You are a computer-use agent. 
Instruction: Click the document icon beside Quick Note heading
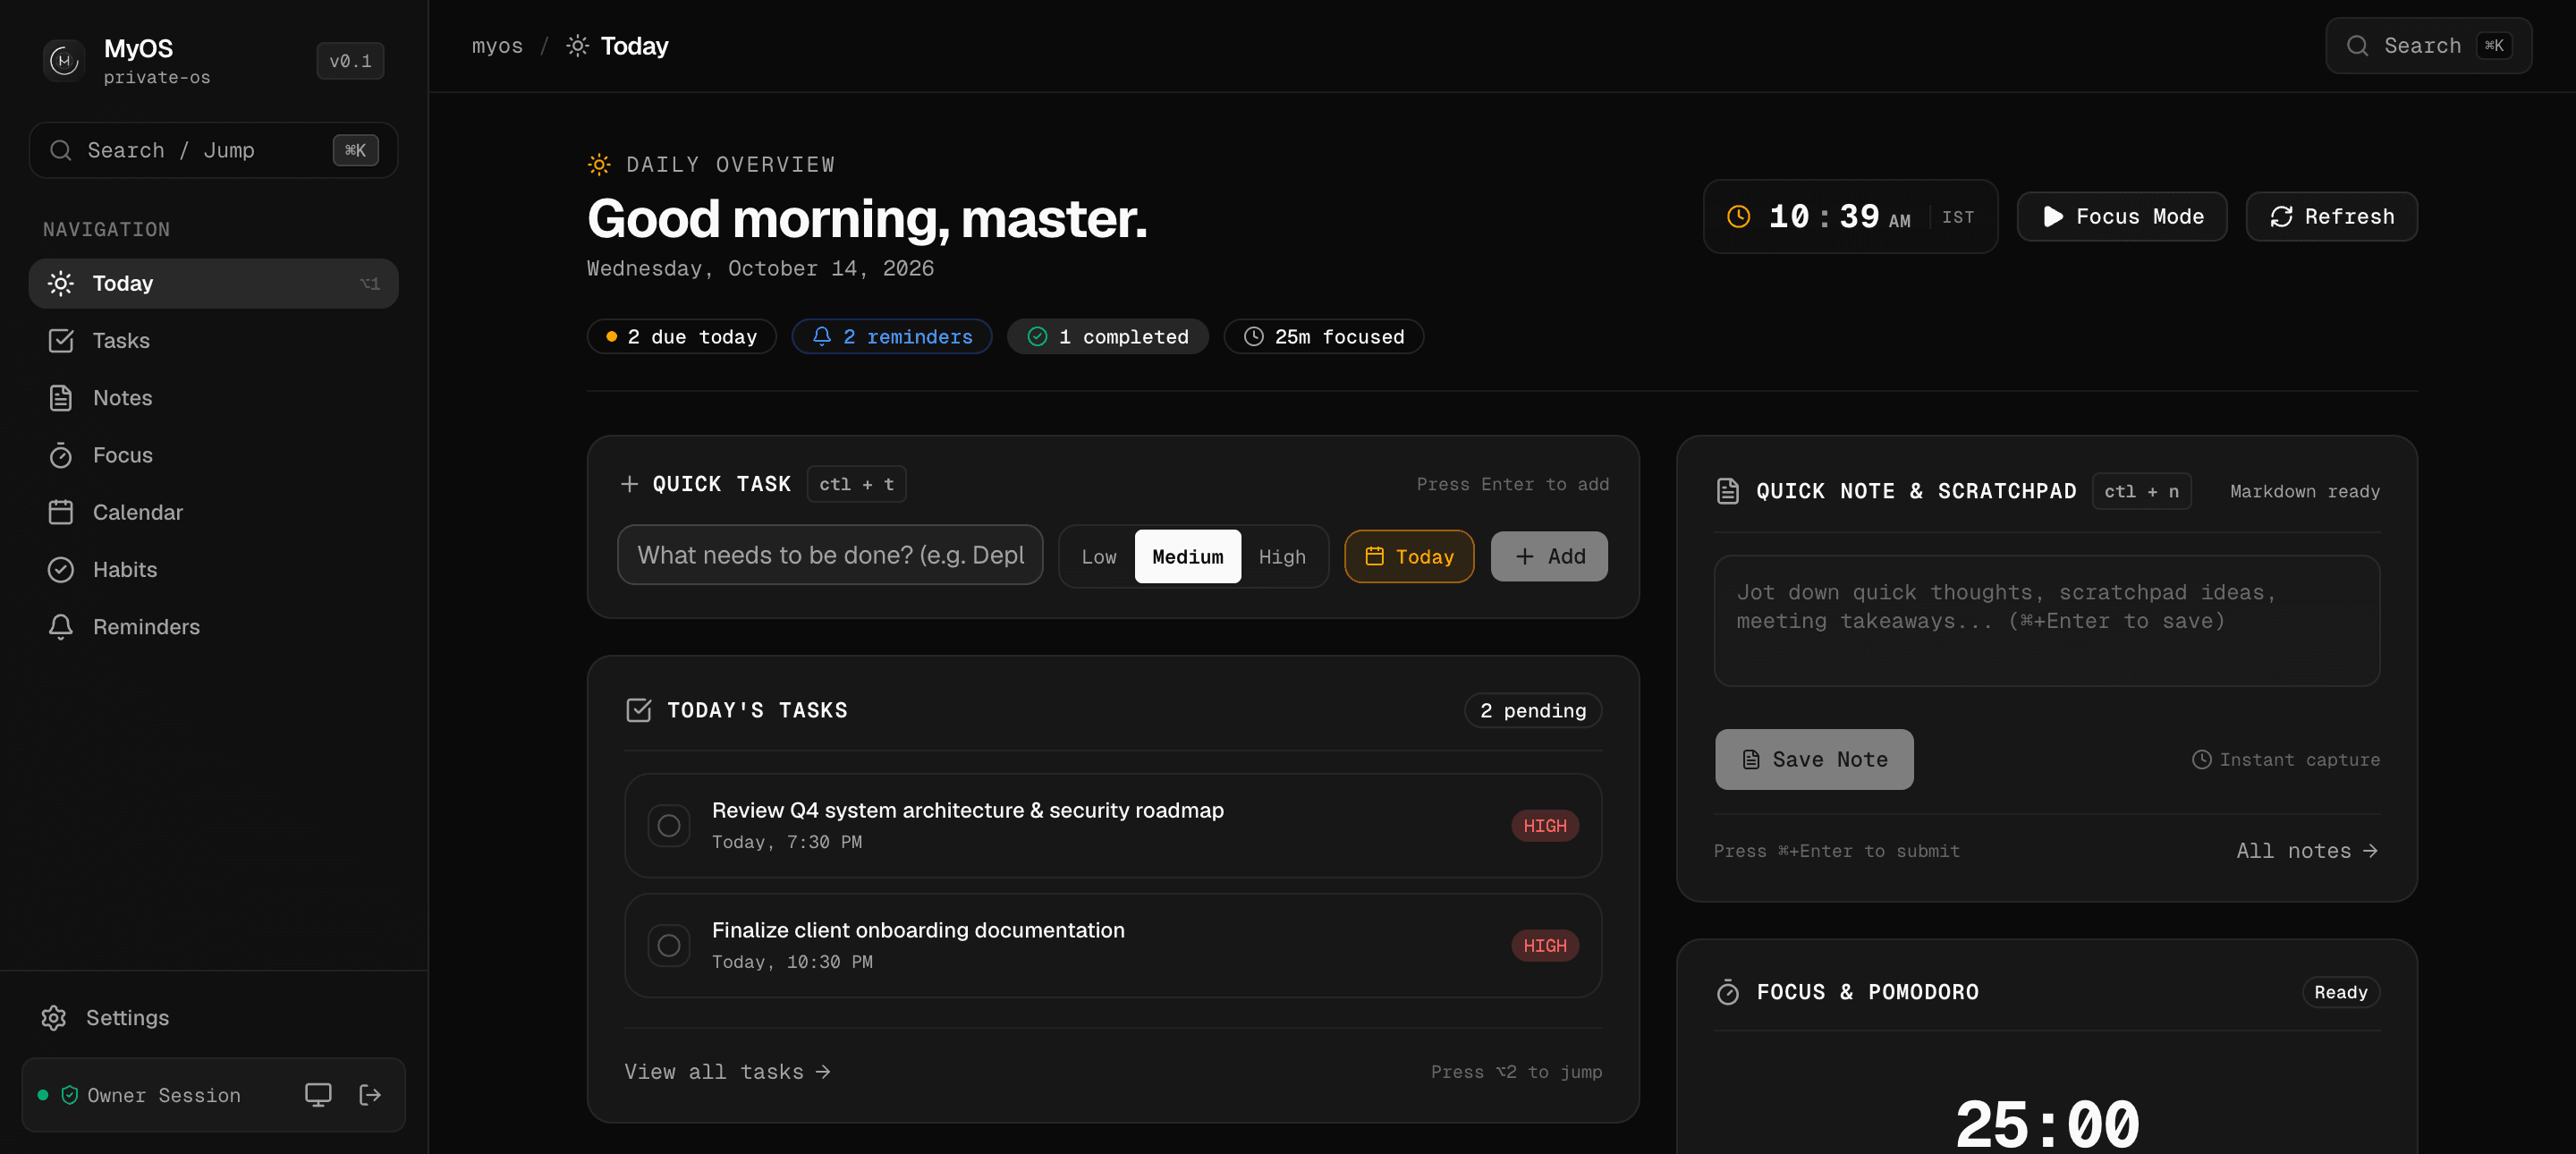click(1728, 491)
